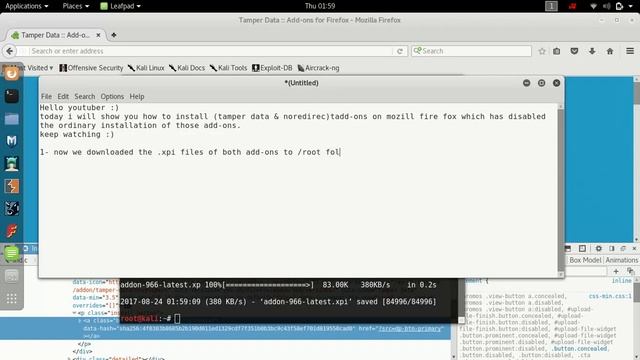The height and width of the screenshot is (360, 640).
Task: Close the developer tools panel
Action: [x=634, y=248]
